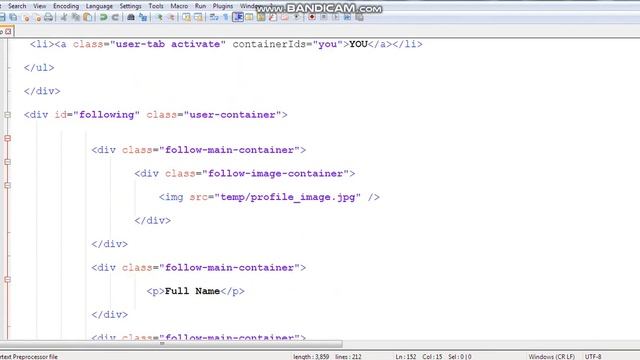The width and height of the screenshot is (640, 360).
Task: Open the Language menu
Action: click(x=99, y=6)
